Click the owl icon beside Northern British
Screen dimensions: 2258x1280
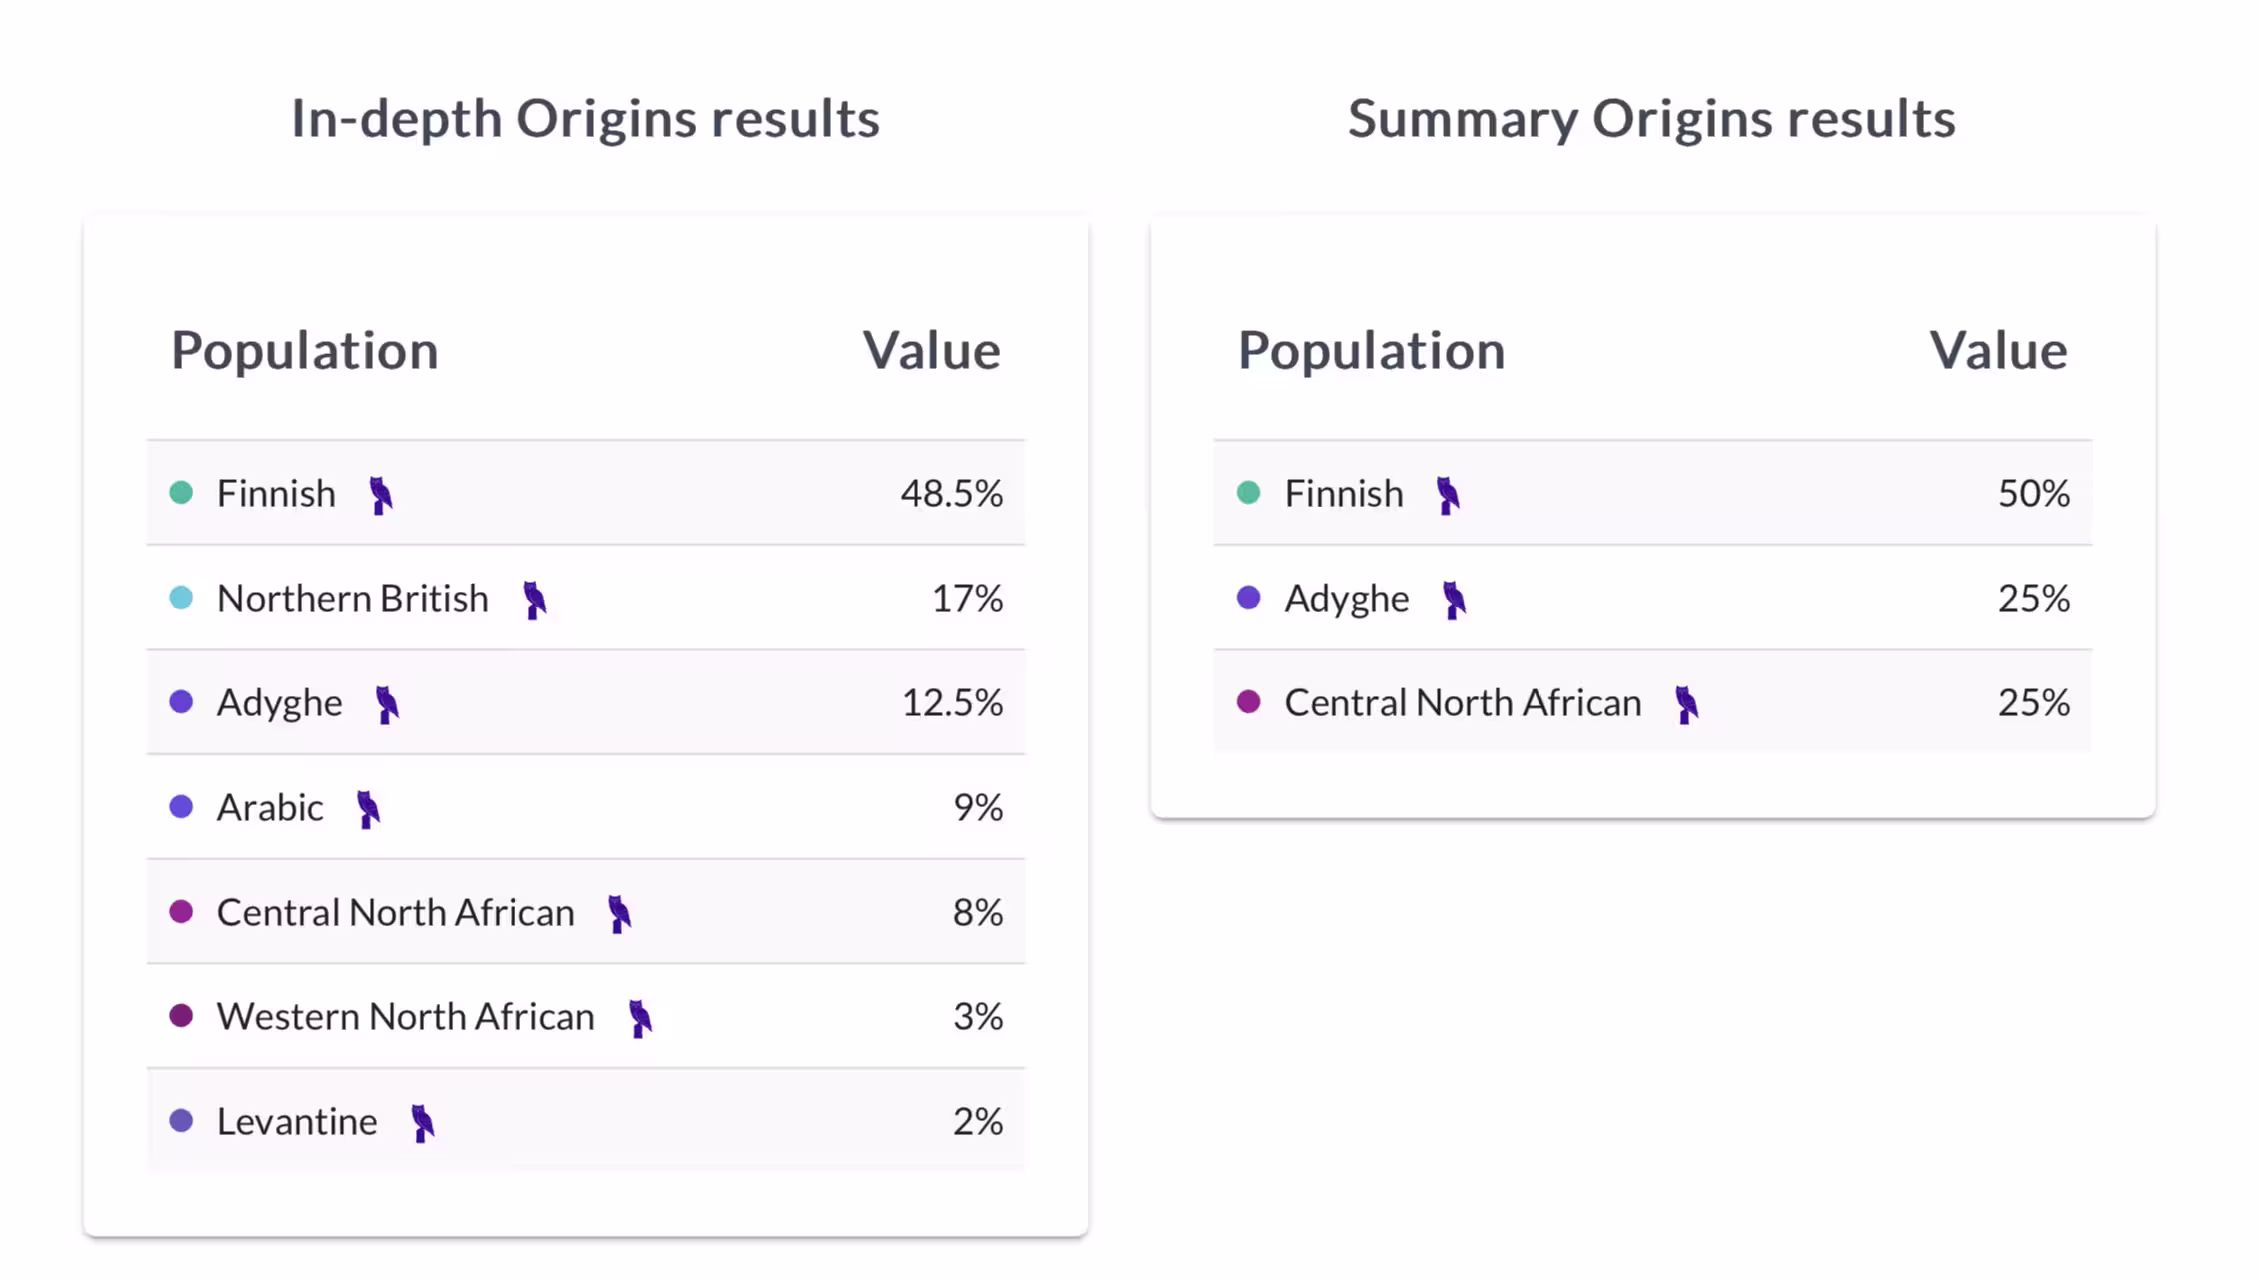pos(535,600)
